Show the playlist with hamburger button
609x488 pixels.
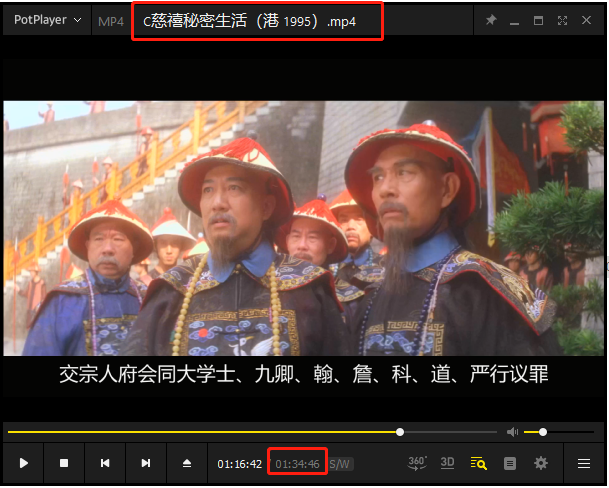point(584,464)
